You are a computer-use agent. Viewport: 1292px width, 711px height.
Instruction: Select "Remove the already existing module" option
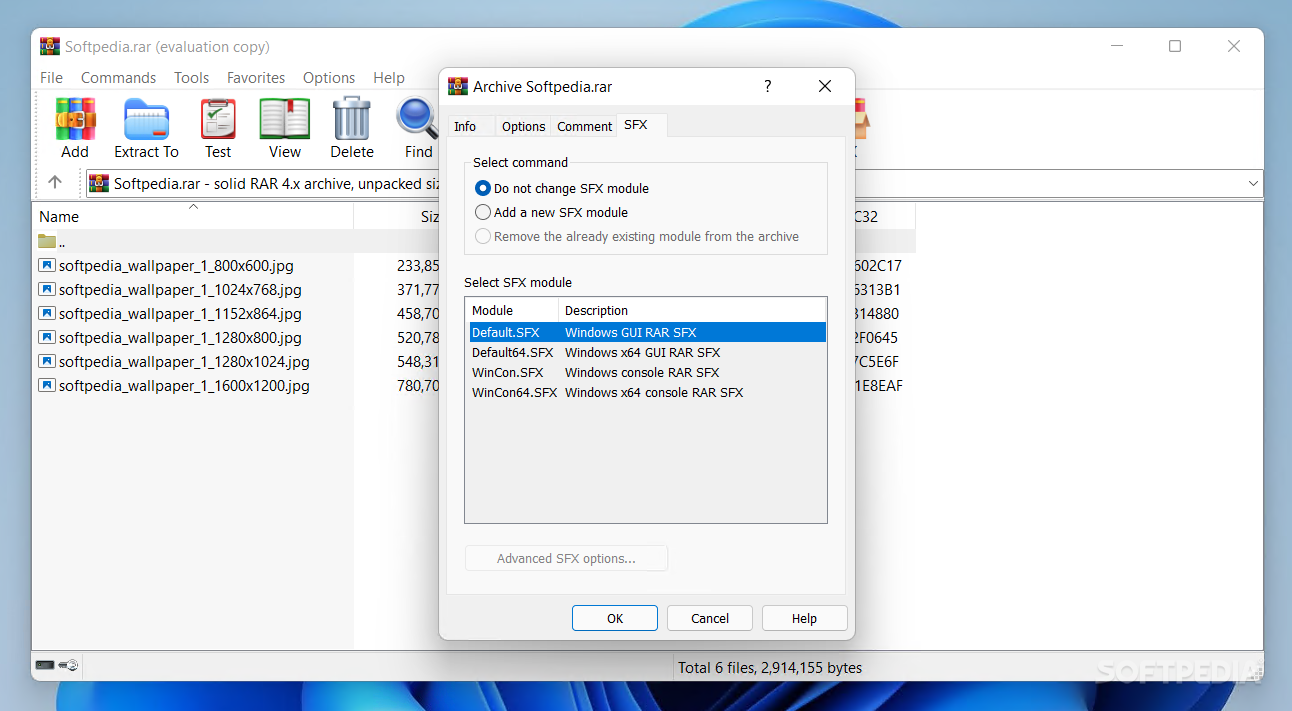point(637,236)
